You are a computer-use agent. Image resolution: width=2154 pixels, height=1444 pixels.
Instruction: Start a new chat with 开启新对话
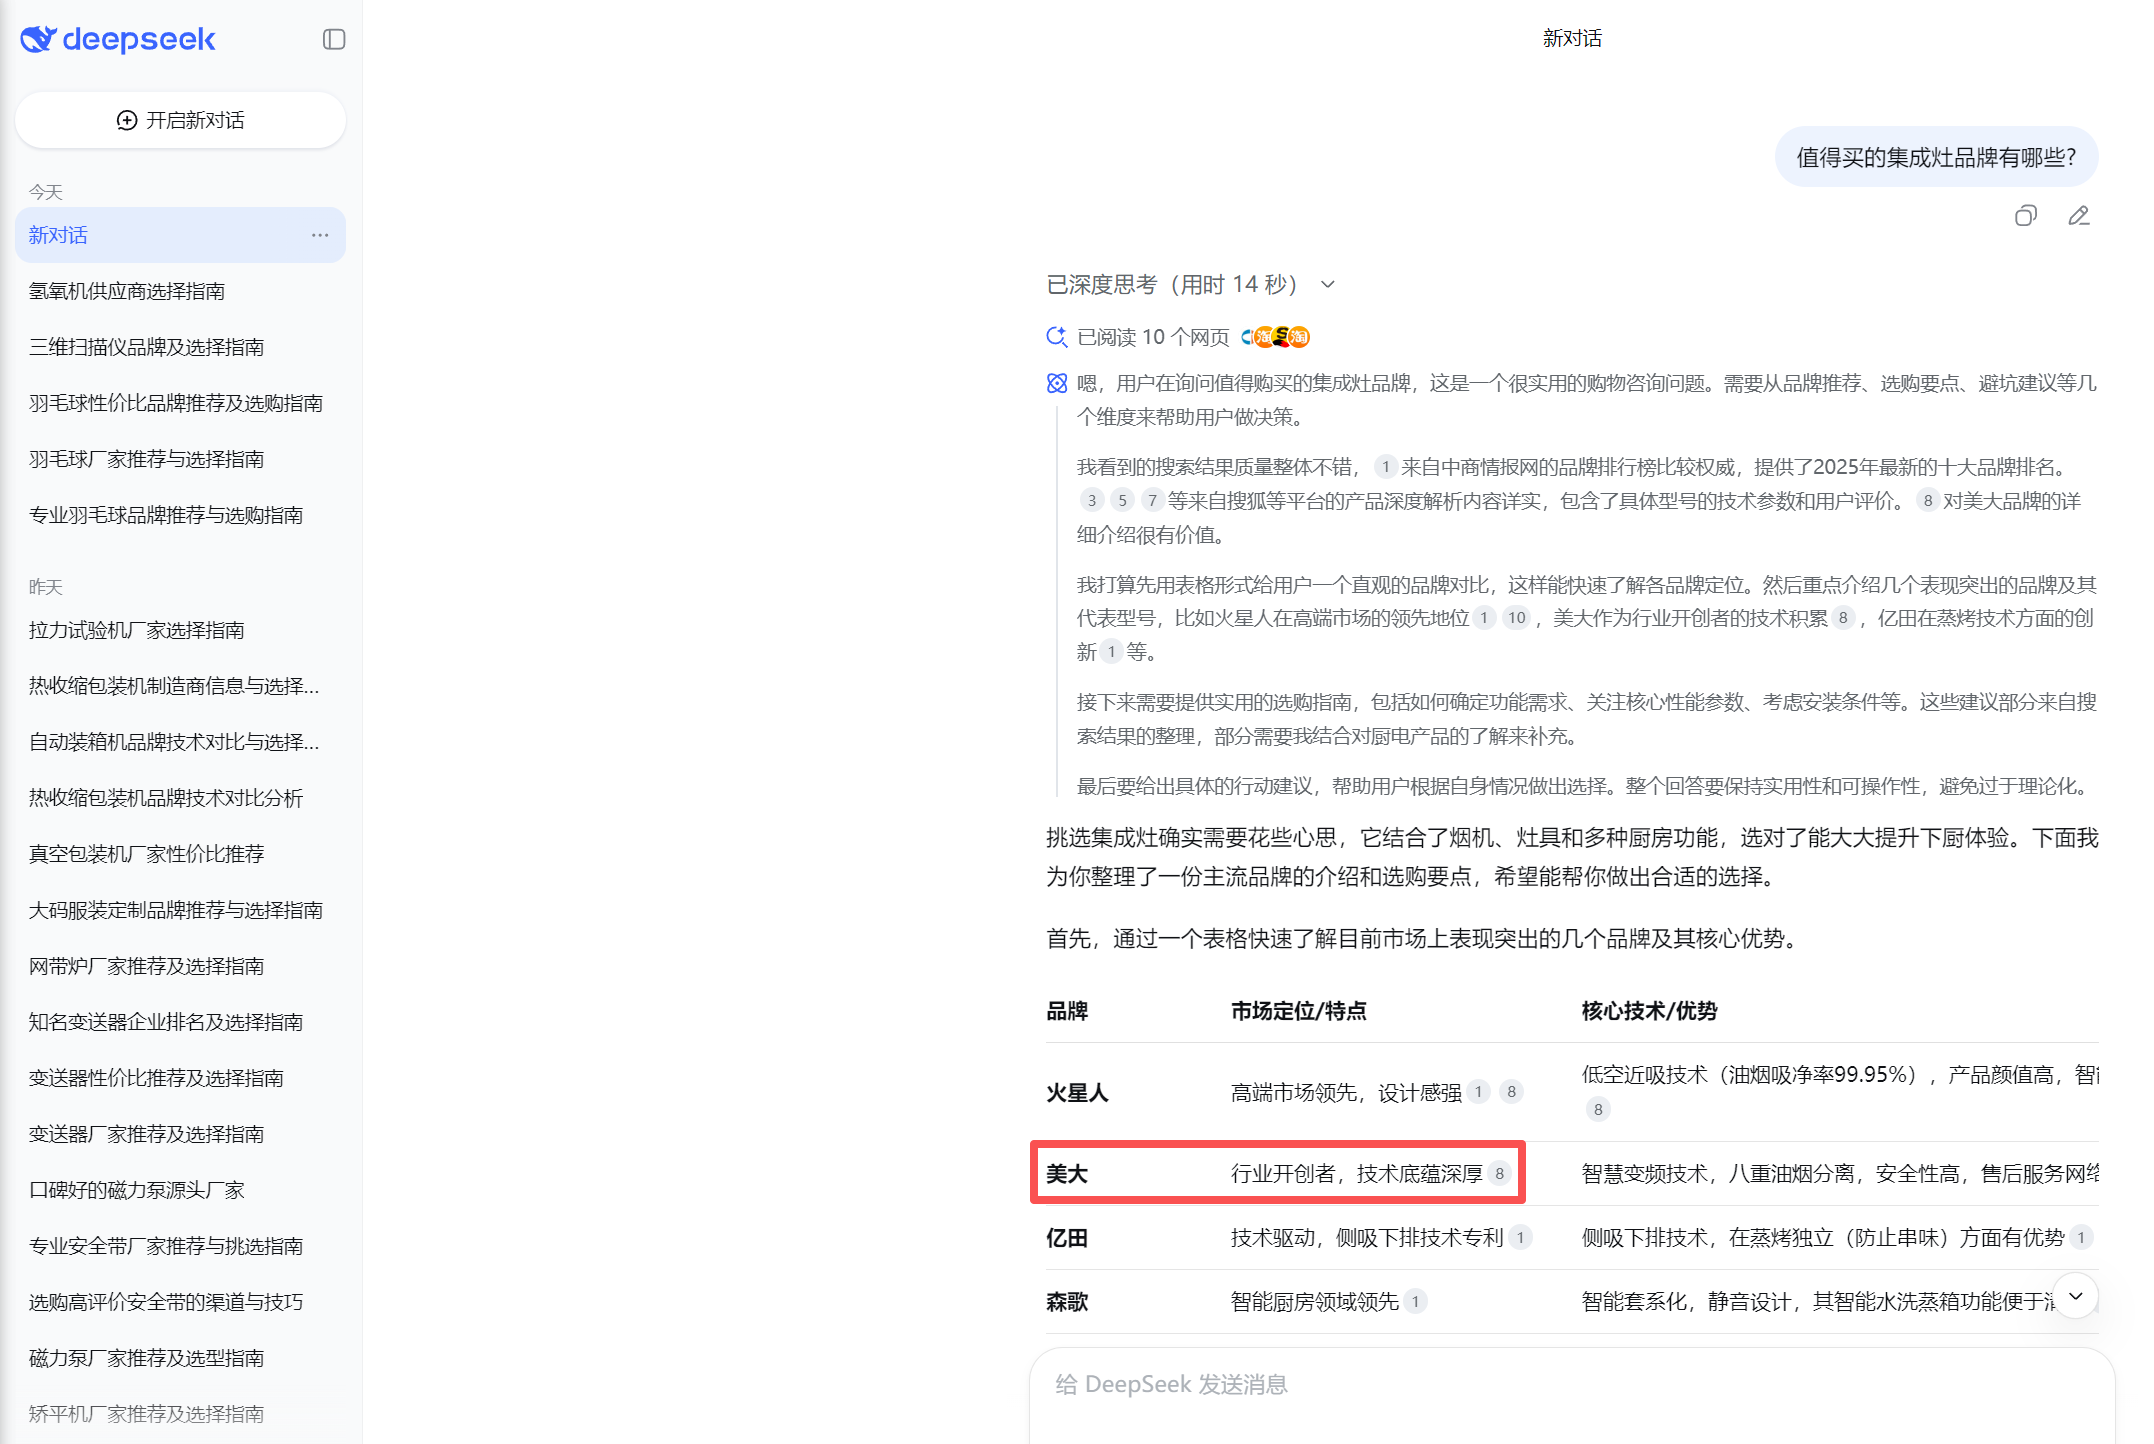[x=180, y=120]
